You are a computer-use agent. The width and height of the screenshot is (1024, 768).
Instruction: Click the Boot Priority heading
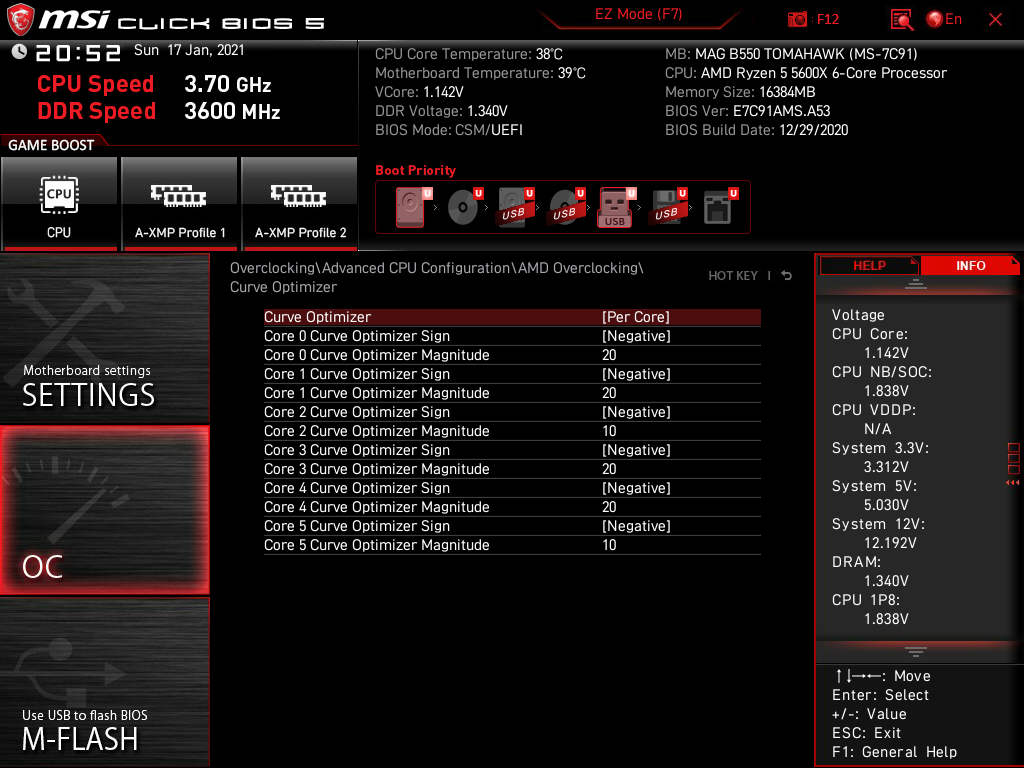(x=415, y=170)
